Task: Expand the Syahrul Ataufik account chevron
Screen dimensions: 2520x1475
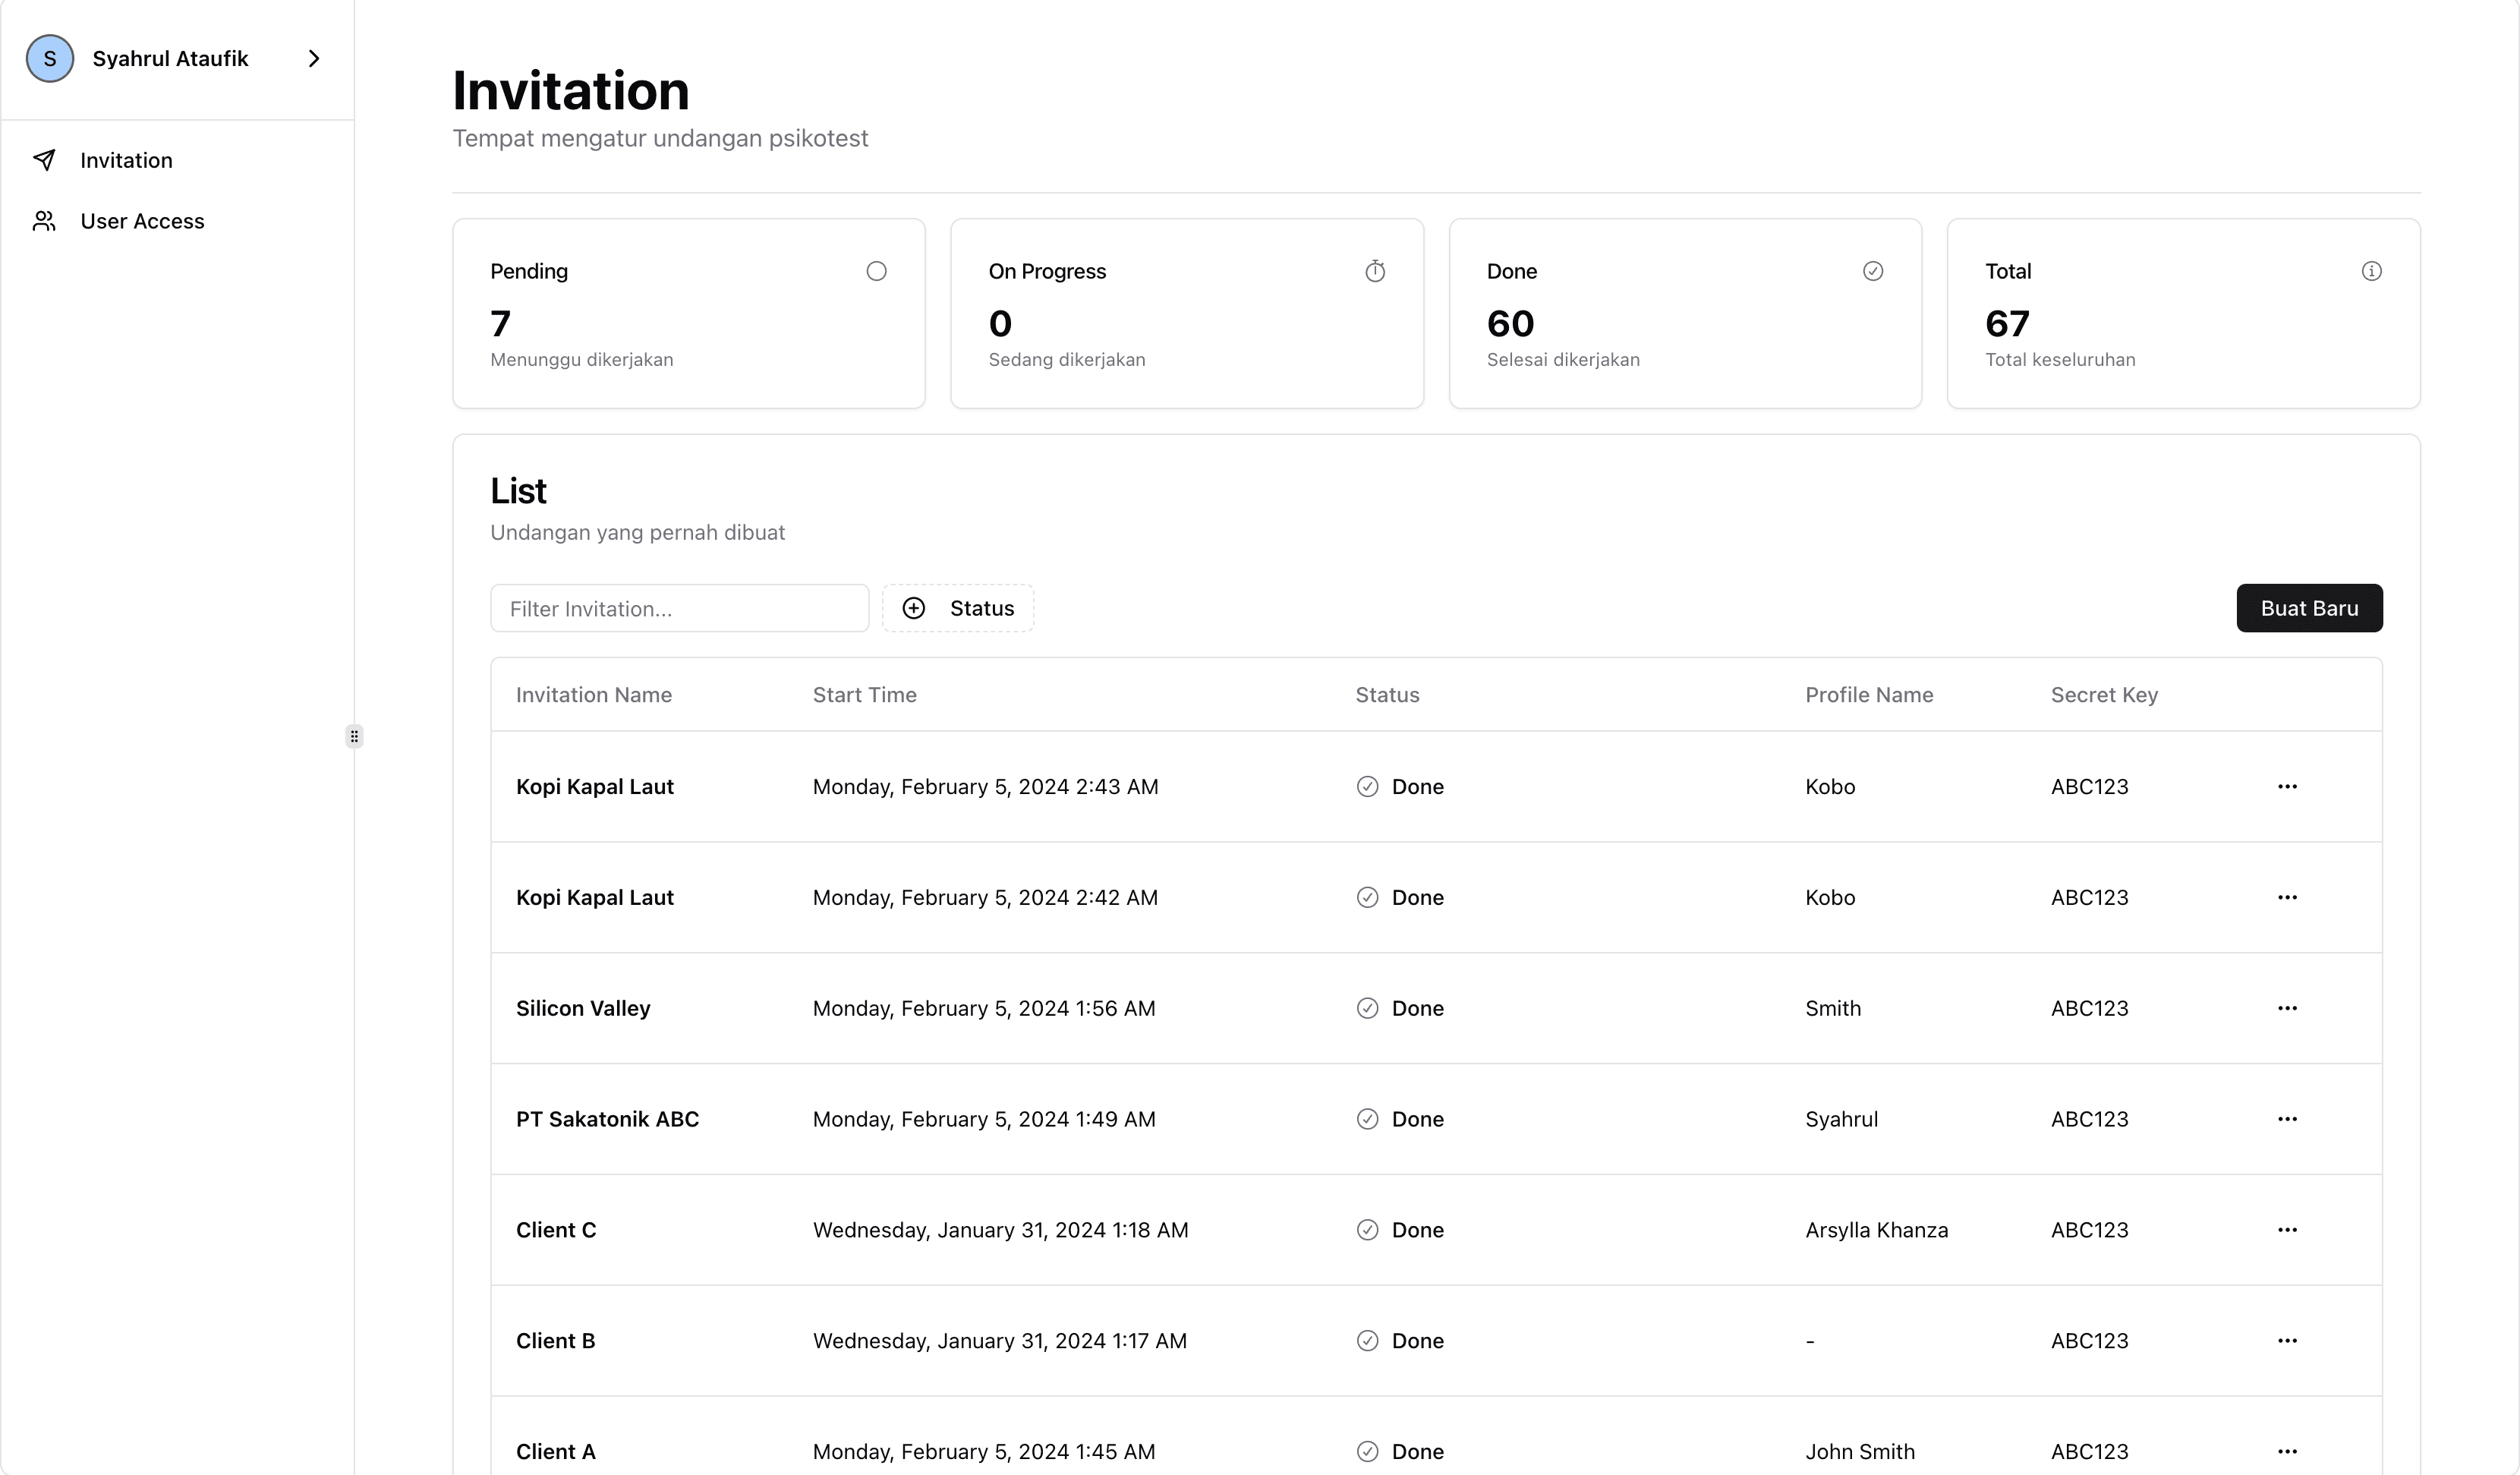Action: coord(314,58)
